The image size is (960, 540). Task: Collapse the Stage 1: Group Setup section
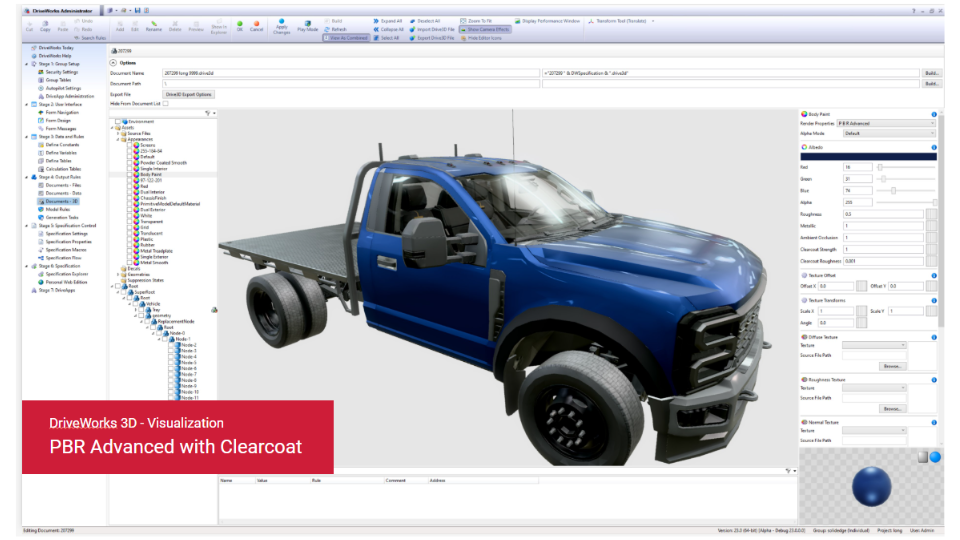(x=26, y=64)
